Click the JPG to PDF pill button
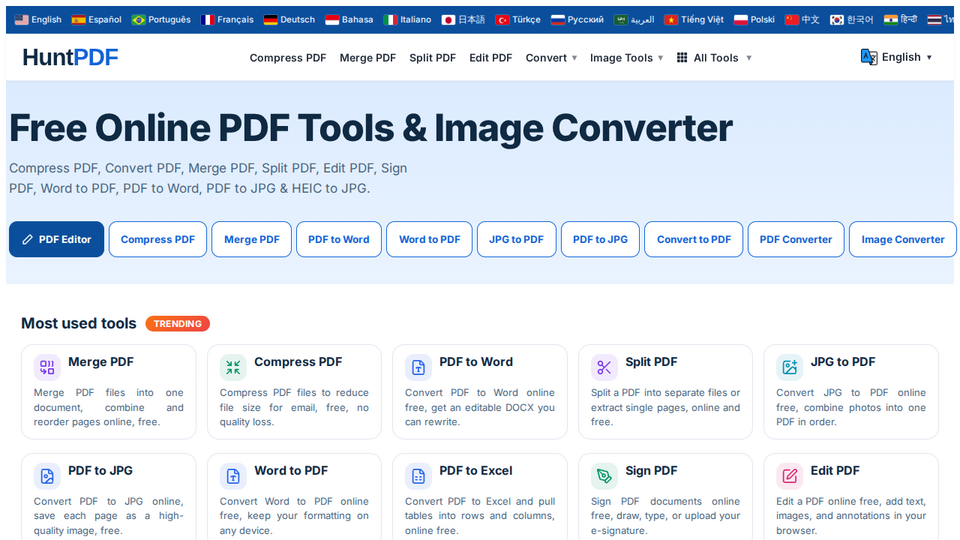The width and height of the screenshot is (960, 540). (516, 239)
